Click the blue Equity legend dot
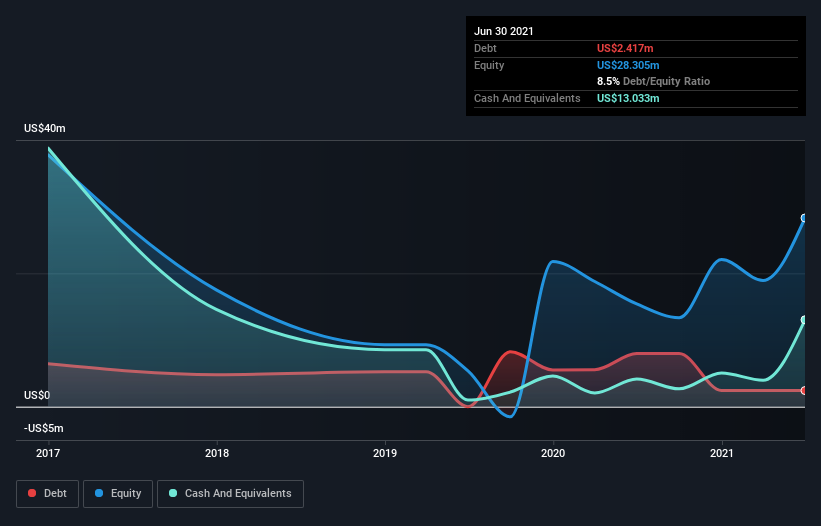 click(99, 493)
